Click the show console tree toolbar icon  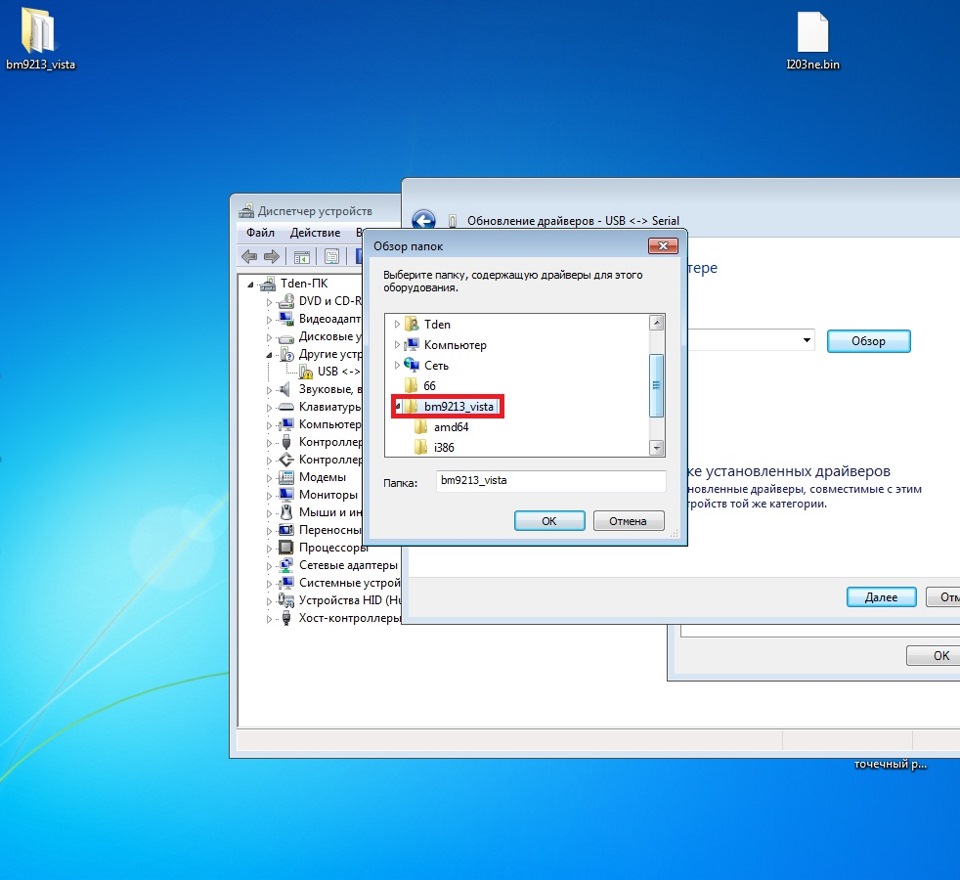point(302,257)
